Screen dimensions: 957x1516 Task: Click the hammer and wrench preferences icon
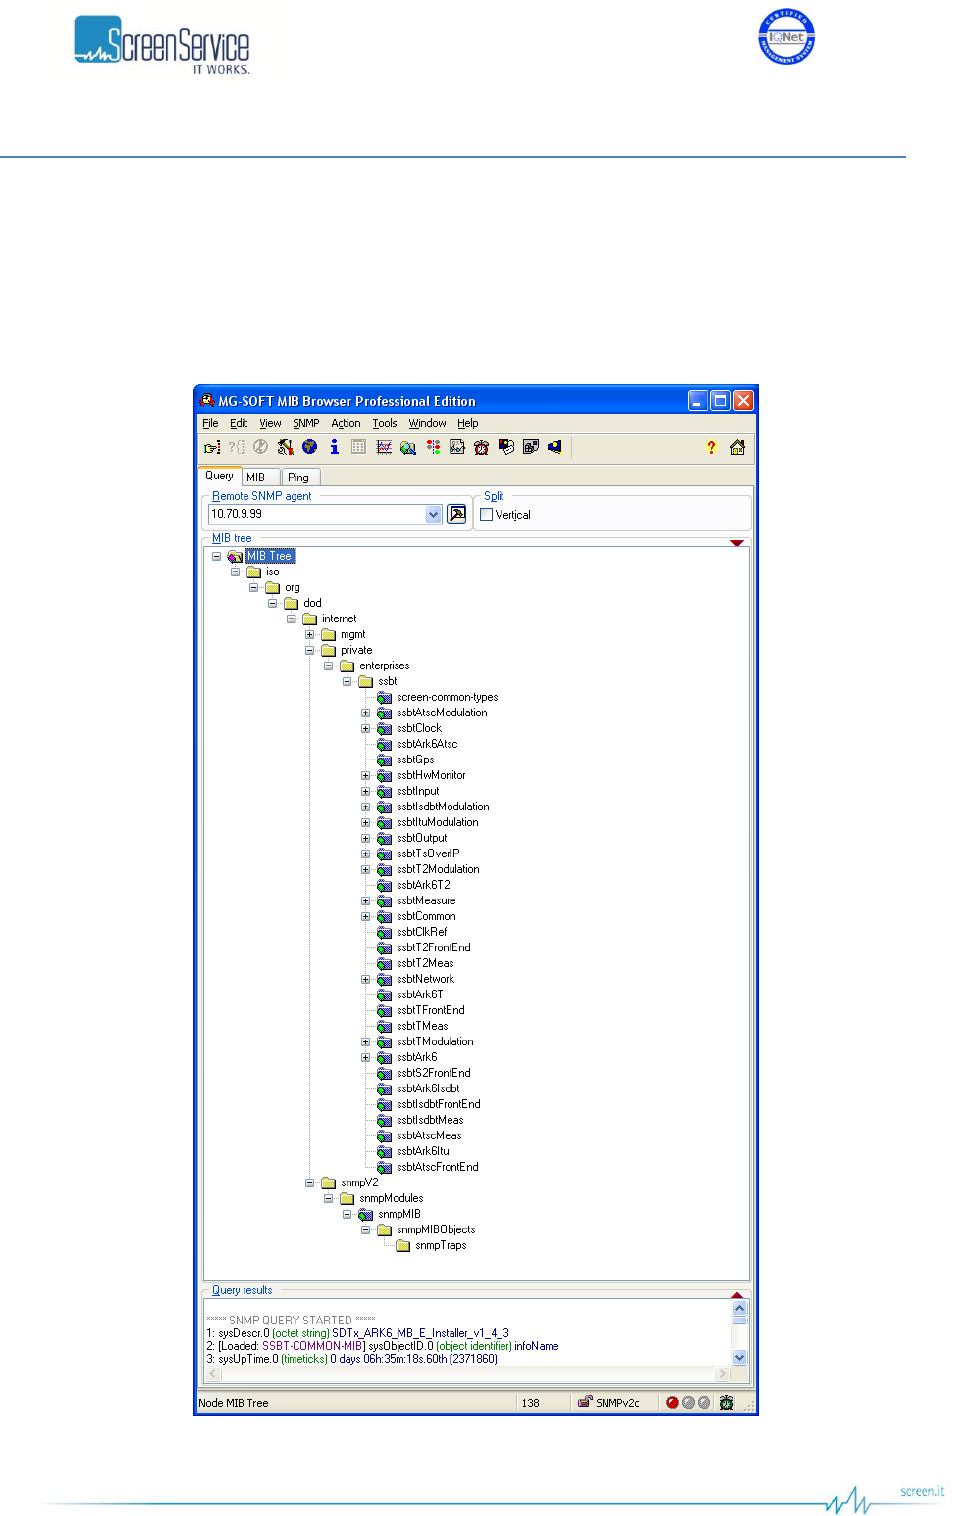[x=286, y=447]
